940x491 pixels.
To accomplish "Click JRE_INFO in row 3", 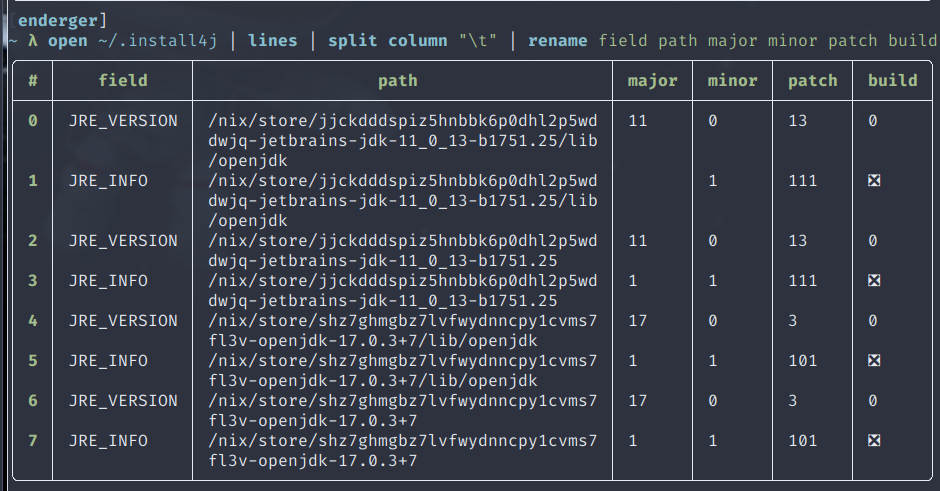I will [x=108, y=281].
